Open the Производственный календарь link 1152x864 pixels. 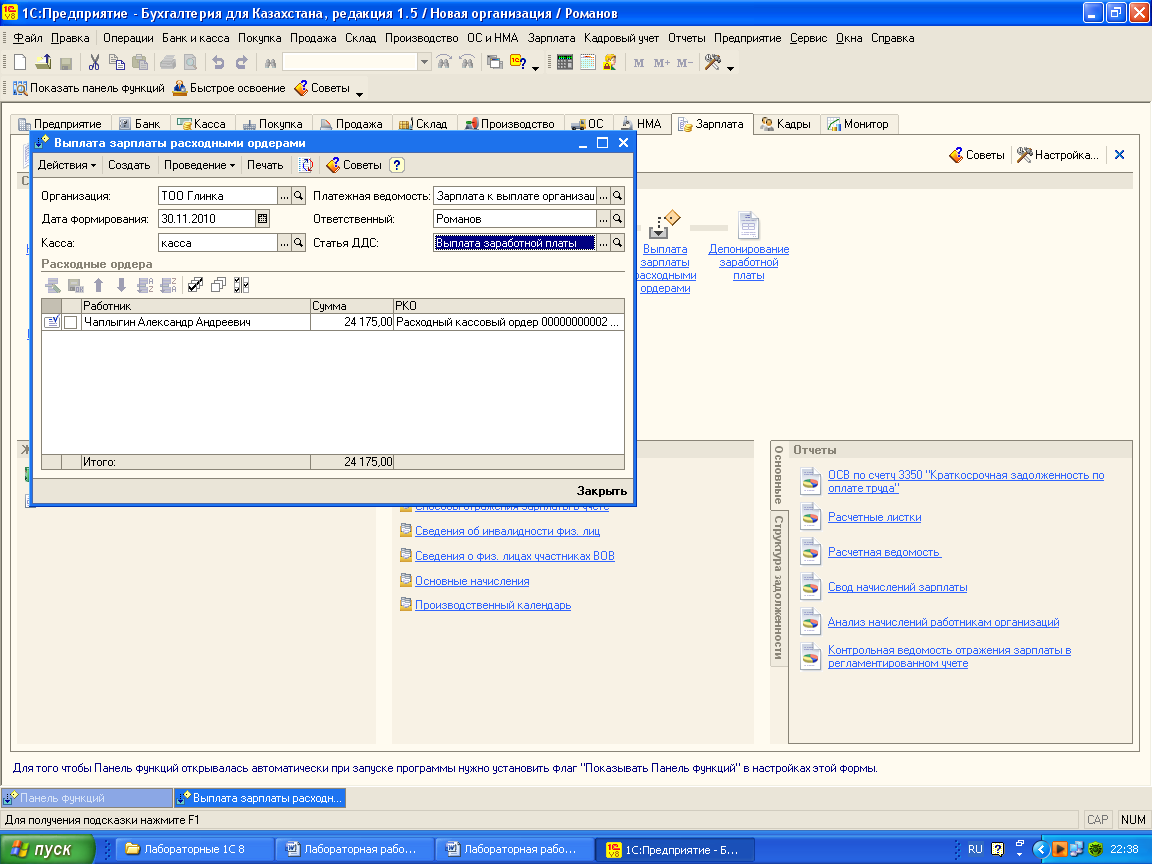493,605
